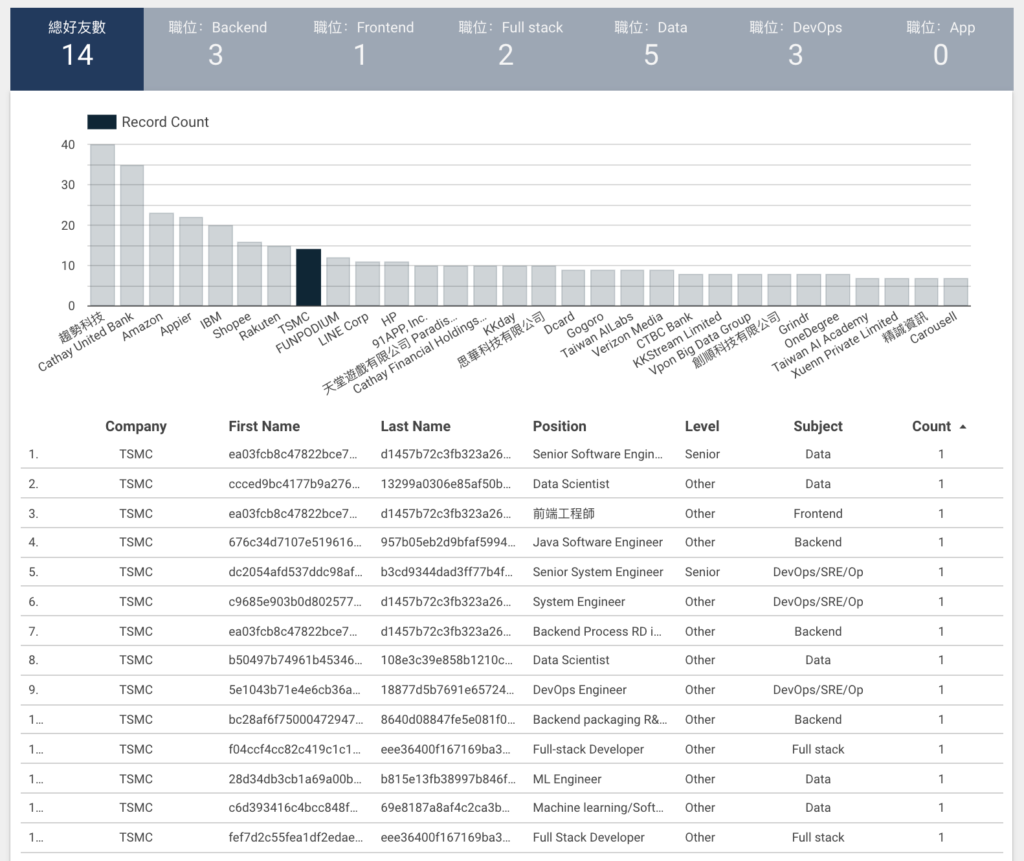
Task: Click the Gogoro axis label
Action: click(x=585, y=325)
